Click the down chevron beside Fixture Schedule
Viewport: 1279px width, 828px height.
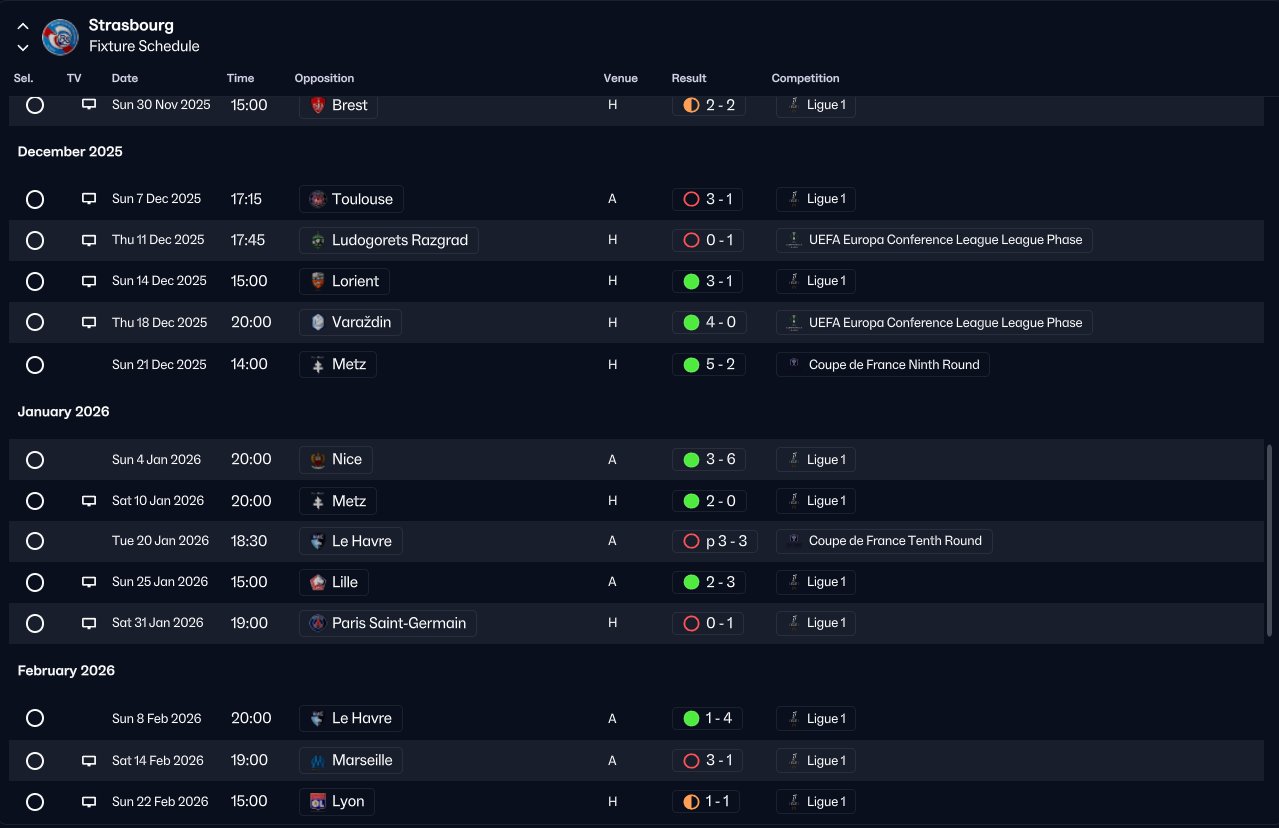[23, 47]
